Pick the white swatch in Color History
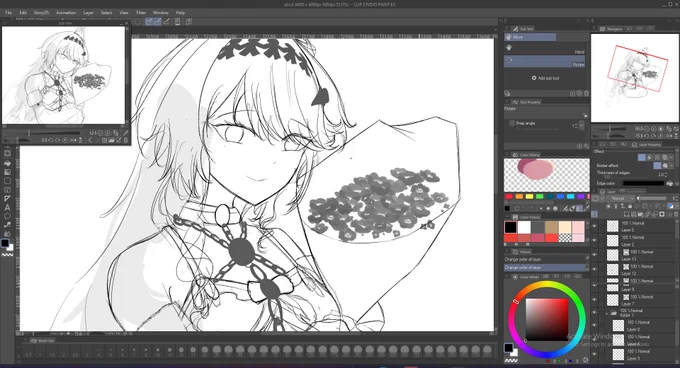This screenshot has height=368, width=680. coord(524,228)
